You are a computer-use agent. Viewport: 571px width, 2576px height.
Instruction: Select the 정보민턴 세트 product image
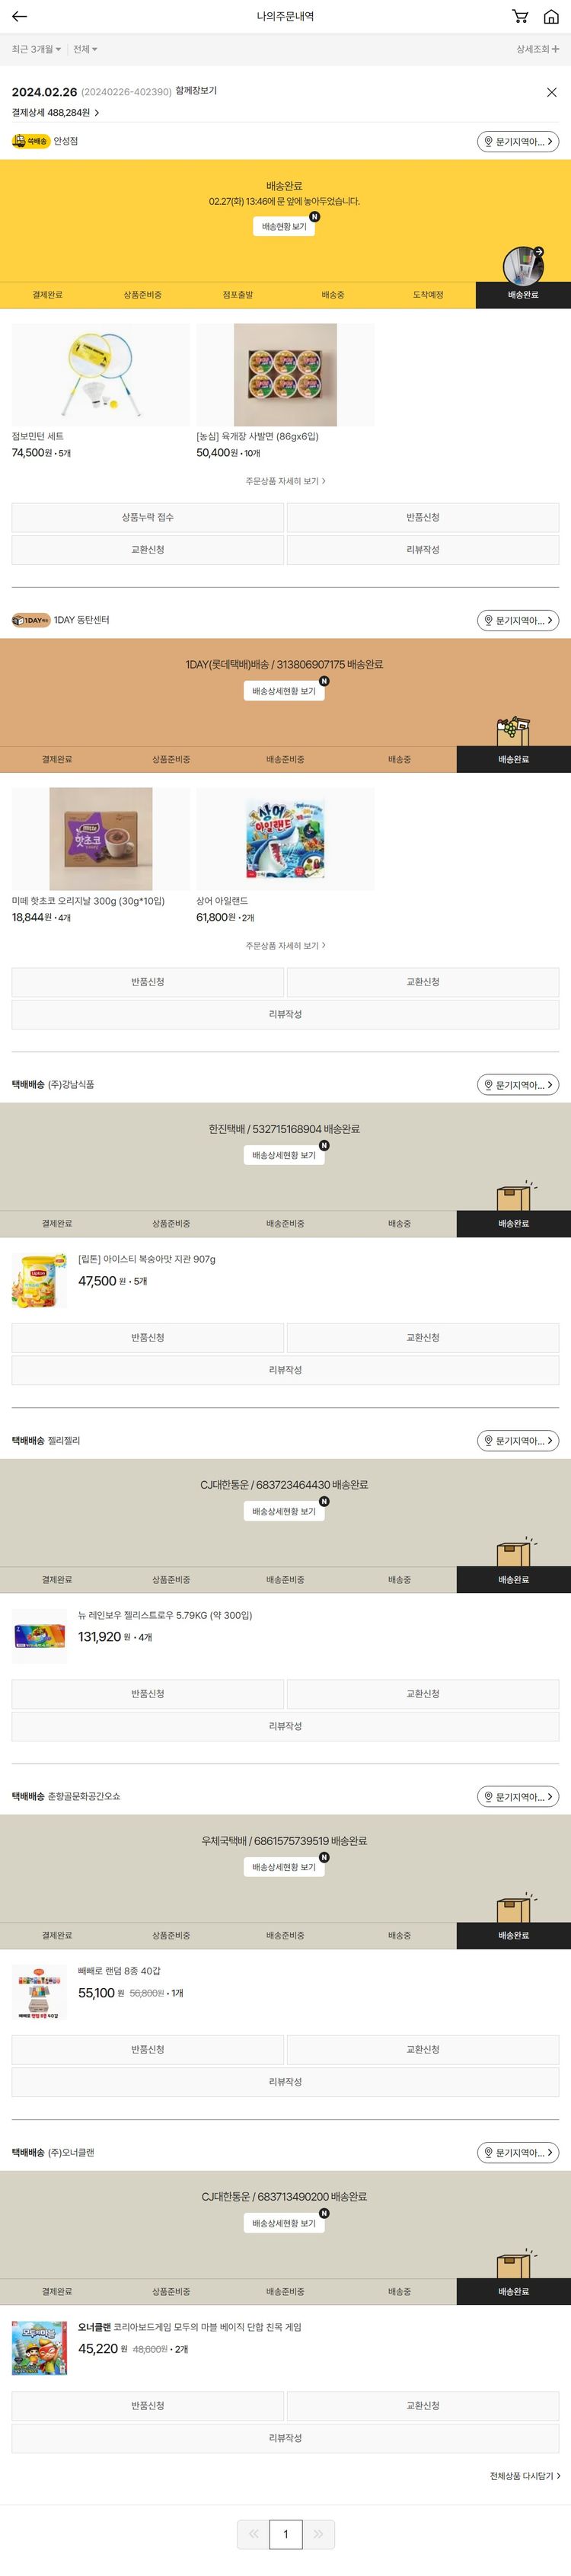[x=100, y=375]
